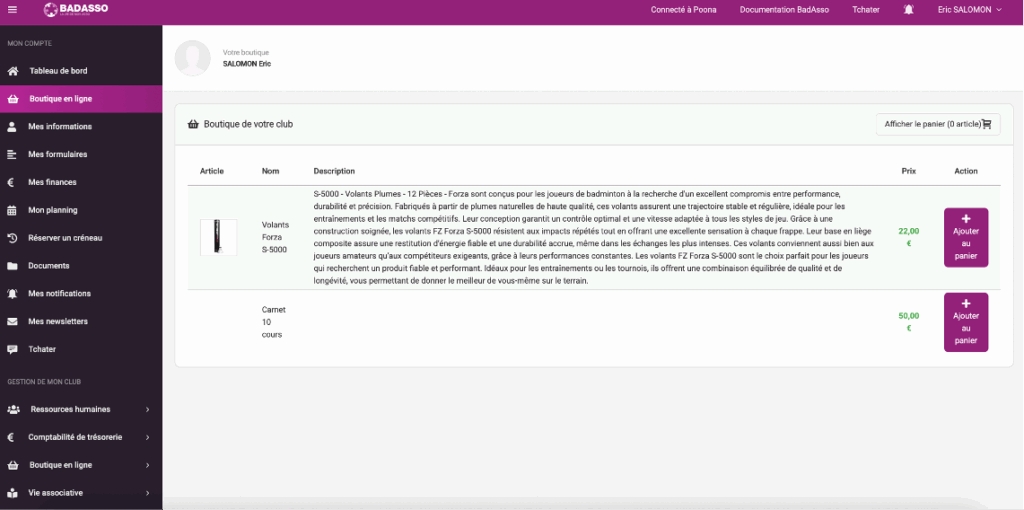The width and height of the screenshot is (1024, 510).
Task: Click the Documents folder icon
Action: tap(12, 266)
